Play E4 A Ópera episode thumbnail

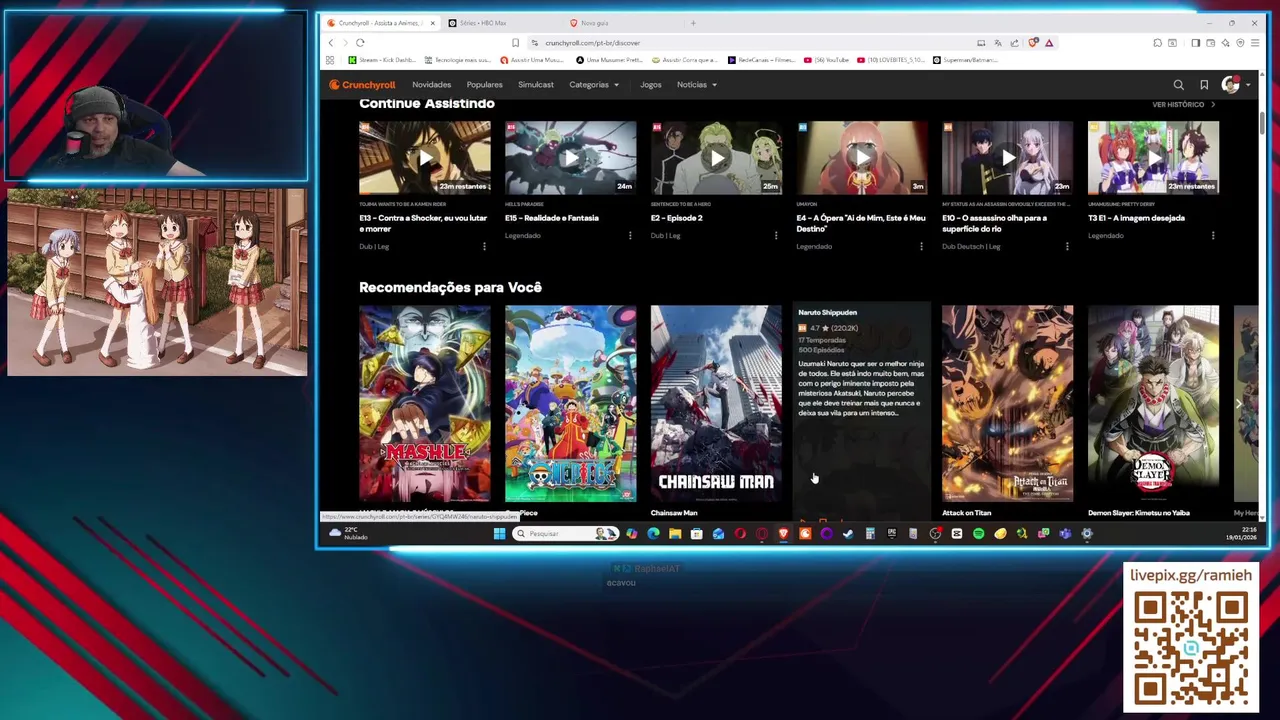[x=862, y=158]
